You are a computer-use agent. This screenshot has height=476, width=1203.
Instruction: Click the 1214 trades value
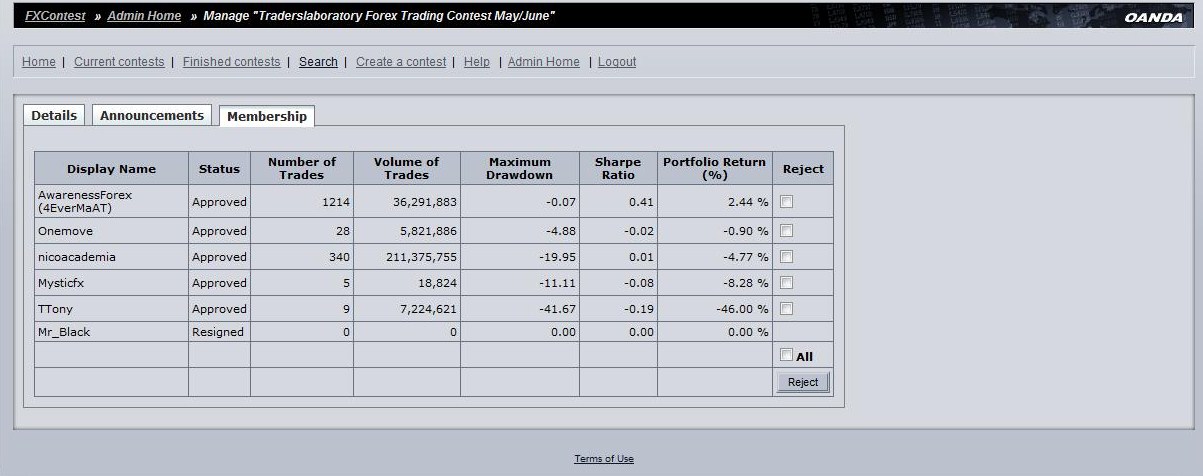click(336, 202)
